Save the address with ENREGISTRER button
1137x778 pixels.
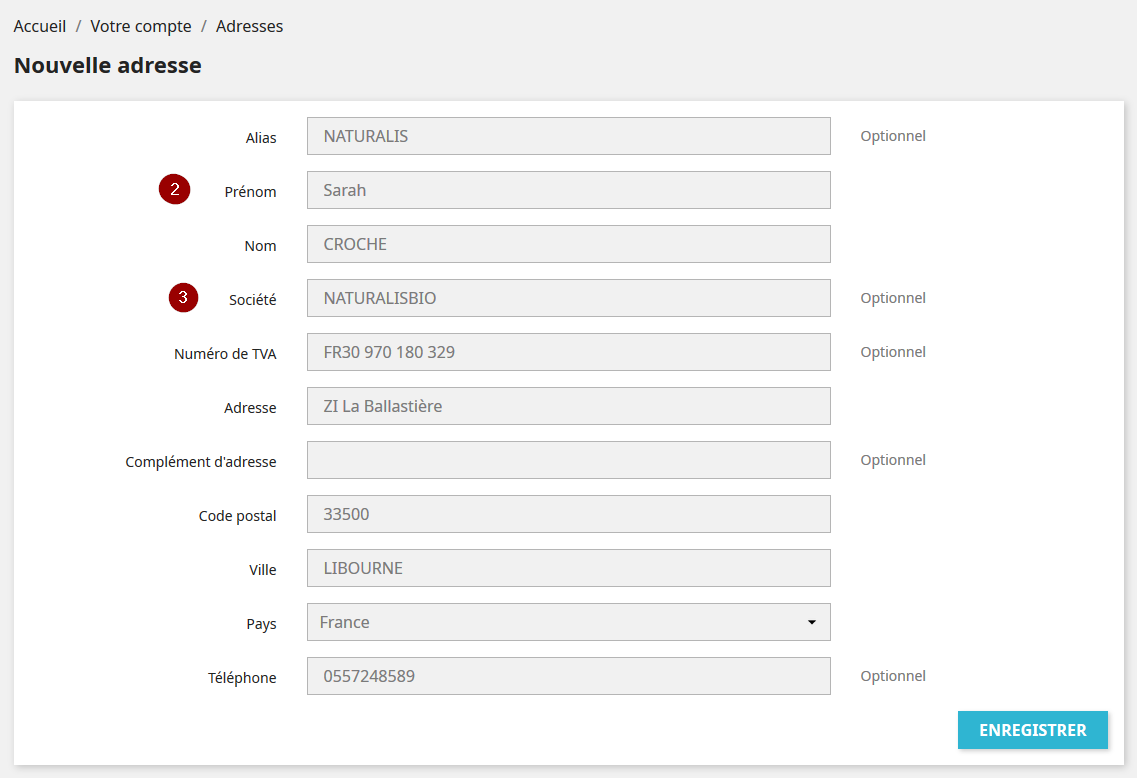coord(1033,730)
